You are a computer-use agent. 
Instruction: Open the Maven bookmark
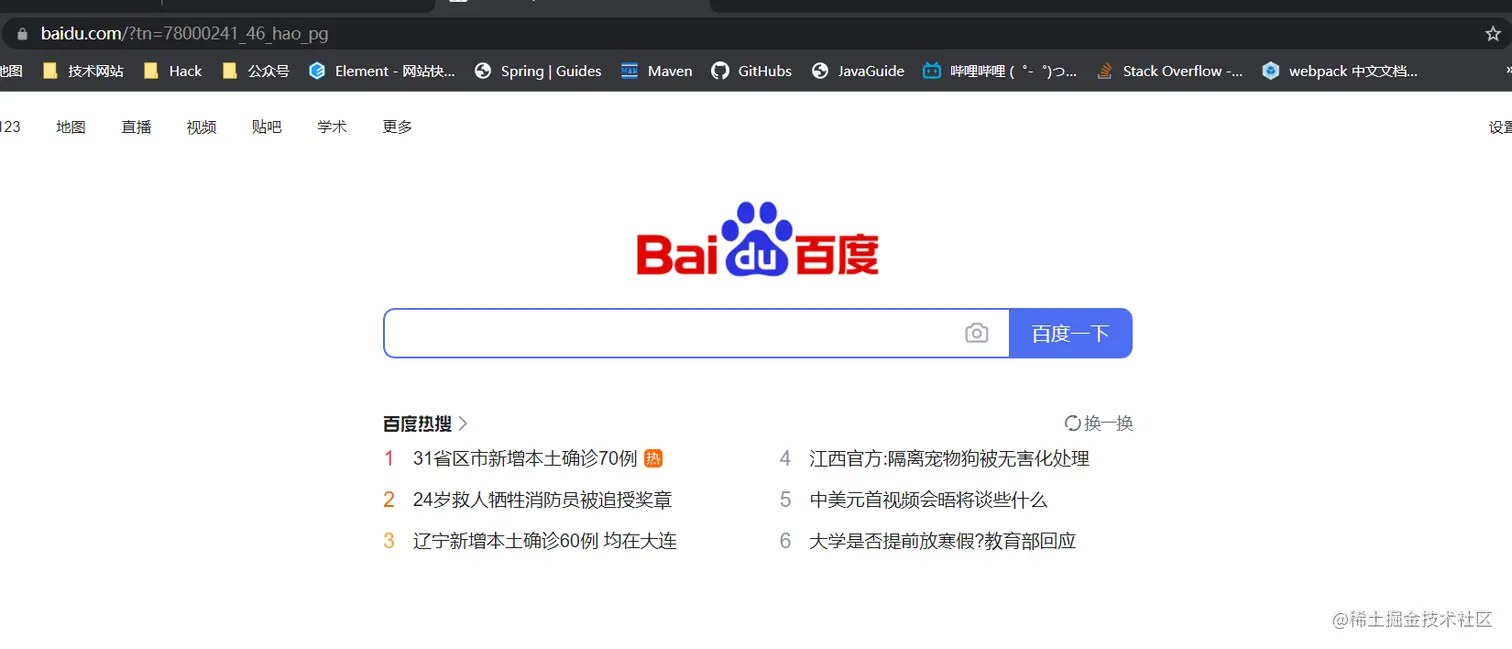coord(657,71)
